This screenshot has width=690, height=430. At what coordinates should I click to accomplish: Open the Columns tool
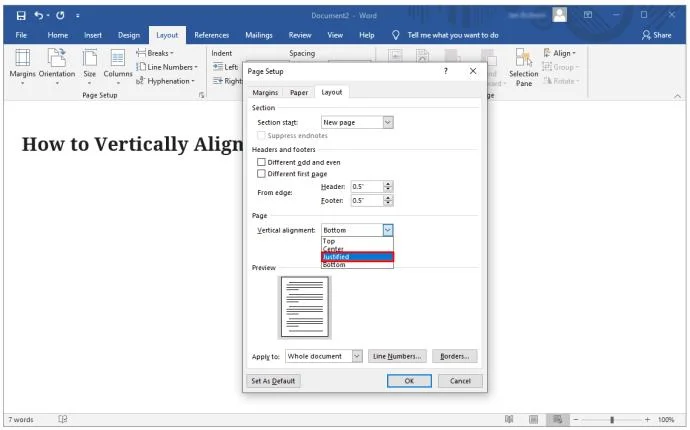click(117, 67)
